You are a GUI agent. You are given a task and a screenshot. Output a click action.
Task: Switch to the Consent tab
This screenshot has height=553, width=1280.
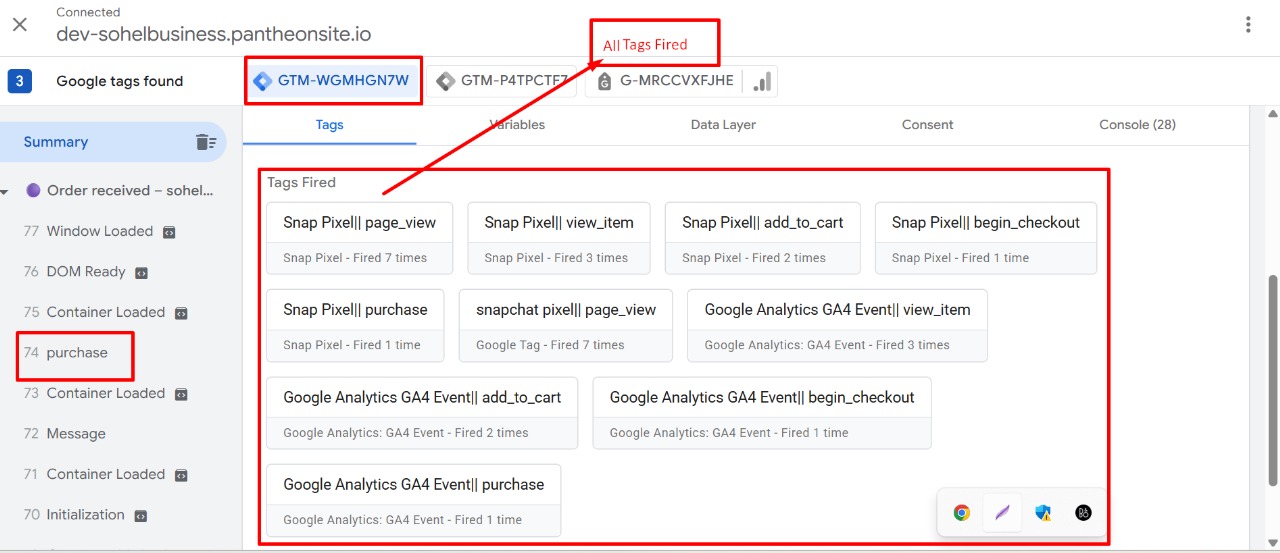click(x=927, y=125)
